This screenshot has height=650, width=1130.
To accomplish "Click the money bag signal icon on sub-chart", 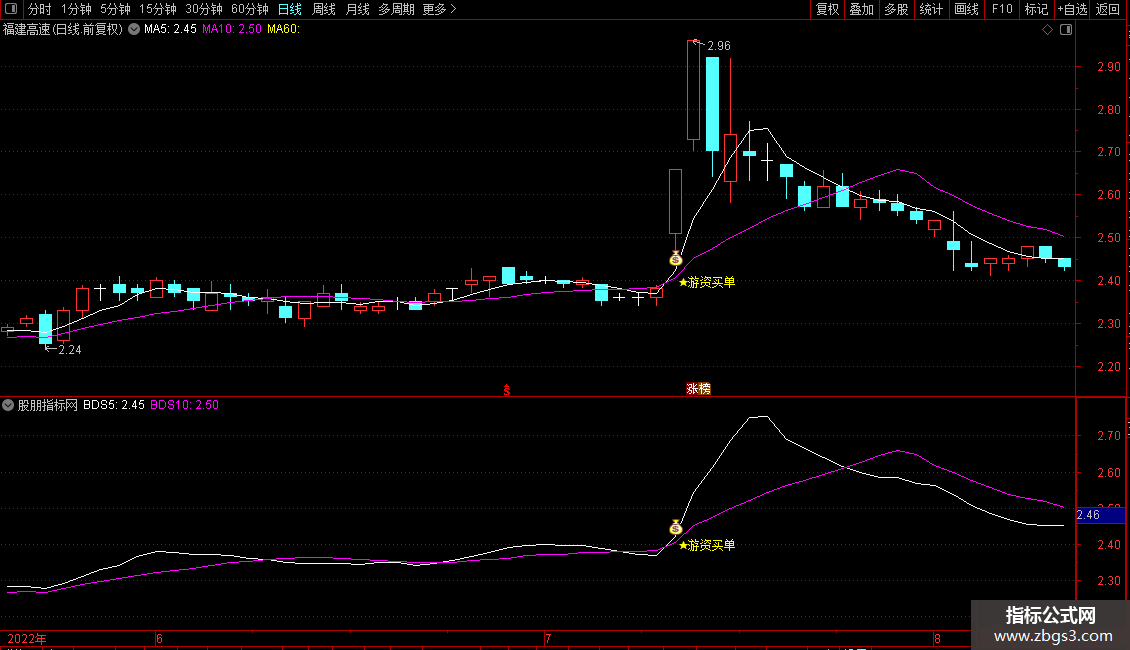I will pyautogui.click(x=675, y=527).
